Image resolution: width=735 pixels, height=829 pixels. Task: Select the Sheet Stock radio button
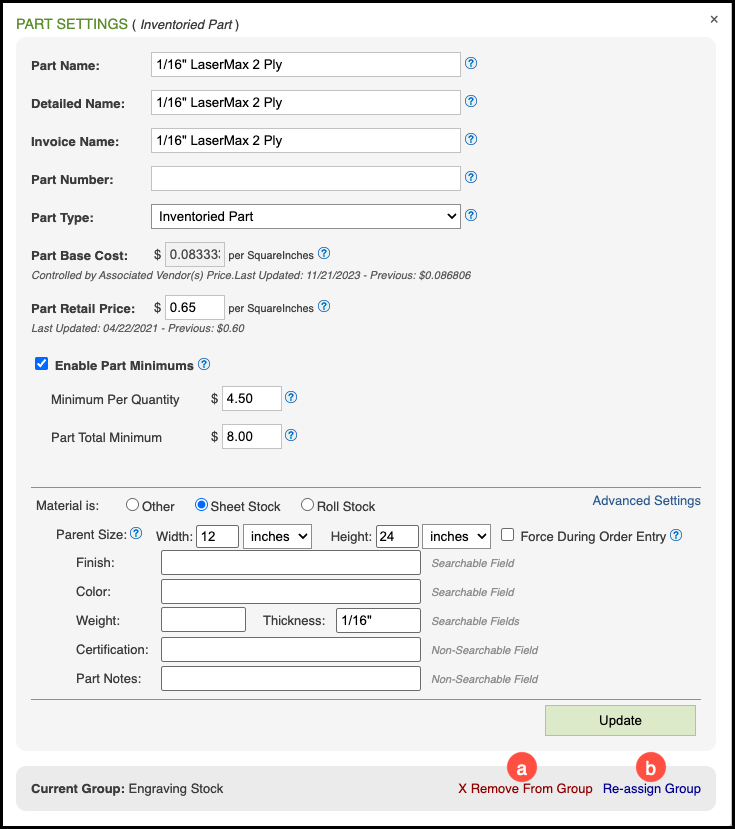click(x=201, y=505)
